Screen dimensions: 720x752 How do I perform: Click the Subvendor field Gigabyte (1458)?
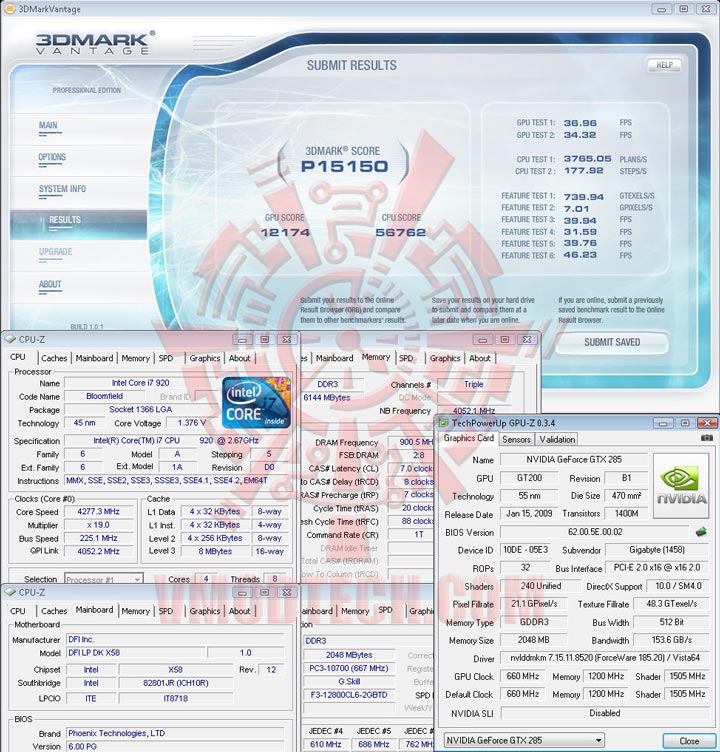657,550
